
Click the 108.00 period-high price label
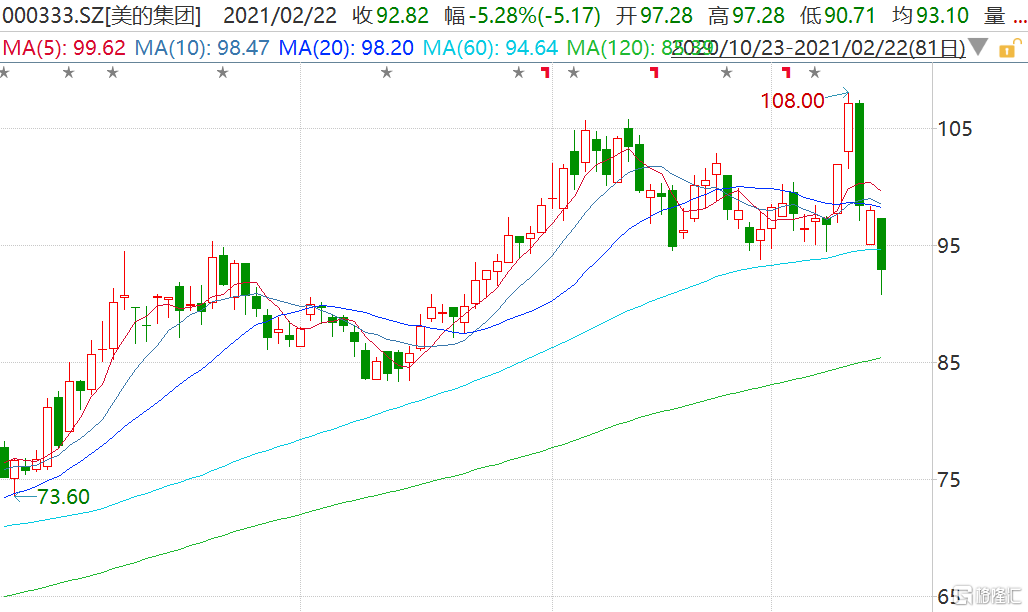coord(792,100)
